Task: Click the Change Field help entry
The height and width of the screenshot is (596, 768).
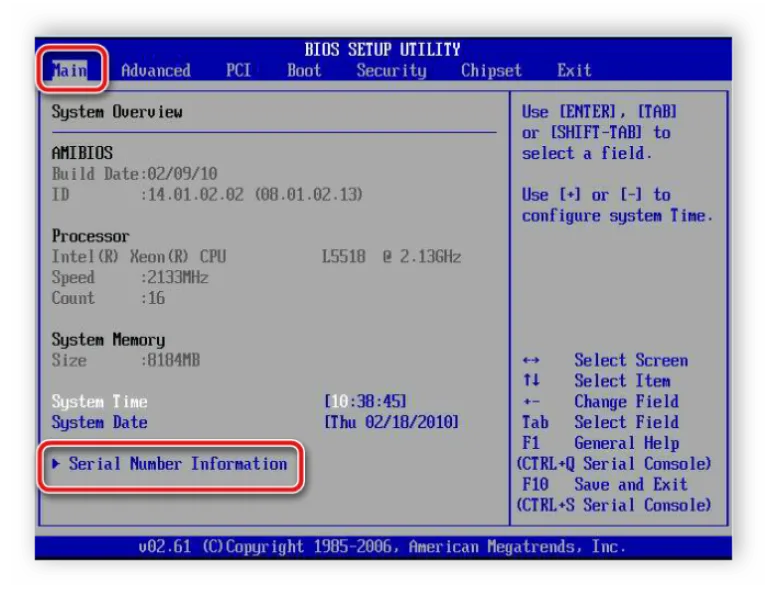Action: pos(600,402)
